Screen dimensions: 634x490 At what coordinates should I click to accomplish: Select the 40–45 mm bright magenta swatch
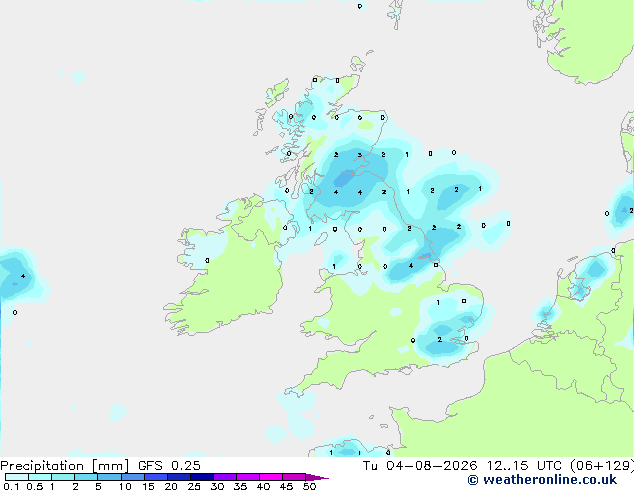click(x=271, y=477)
